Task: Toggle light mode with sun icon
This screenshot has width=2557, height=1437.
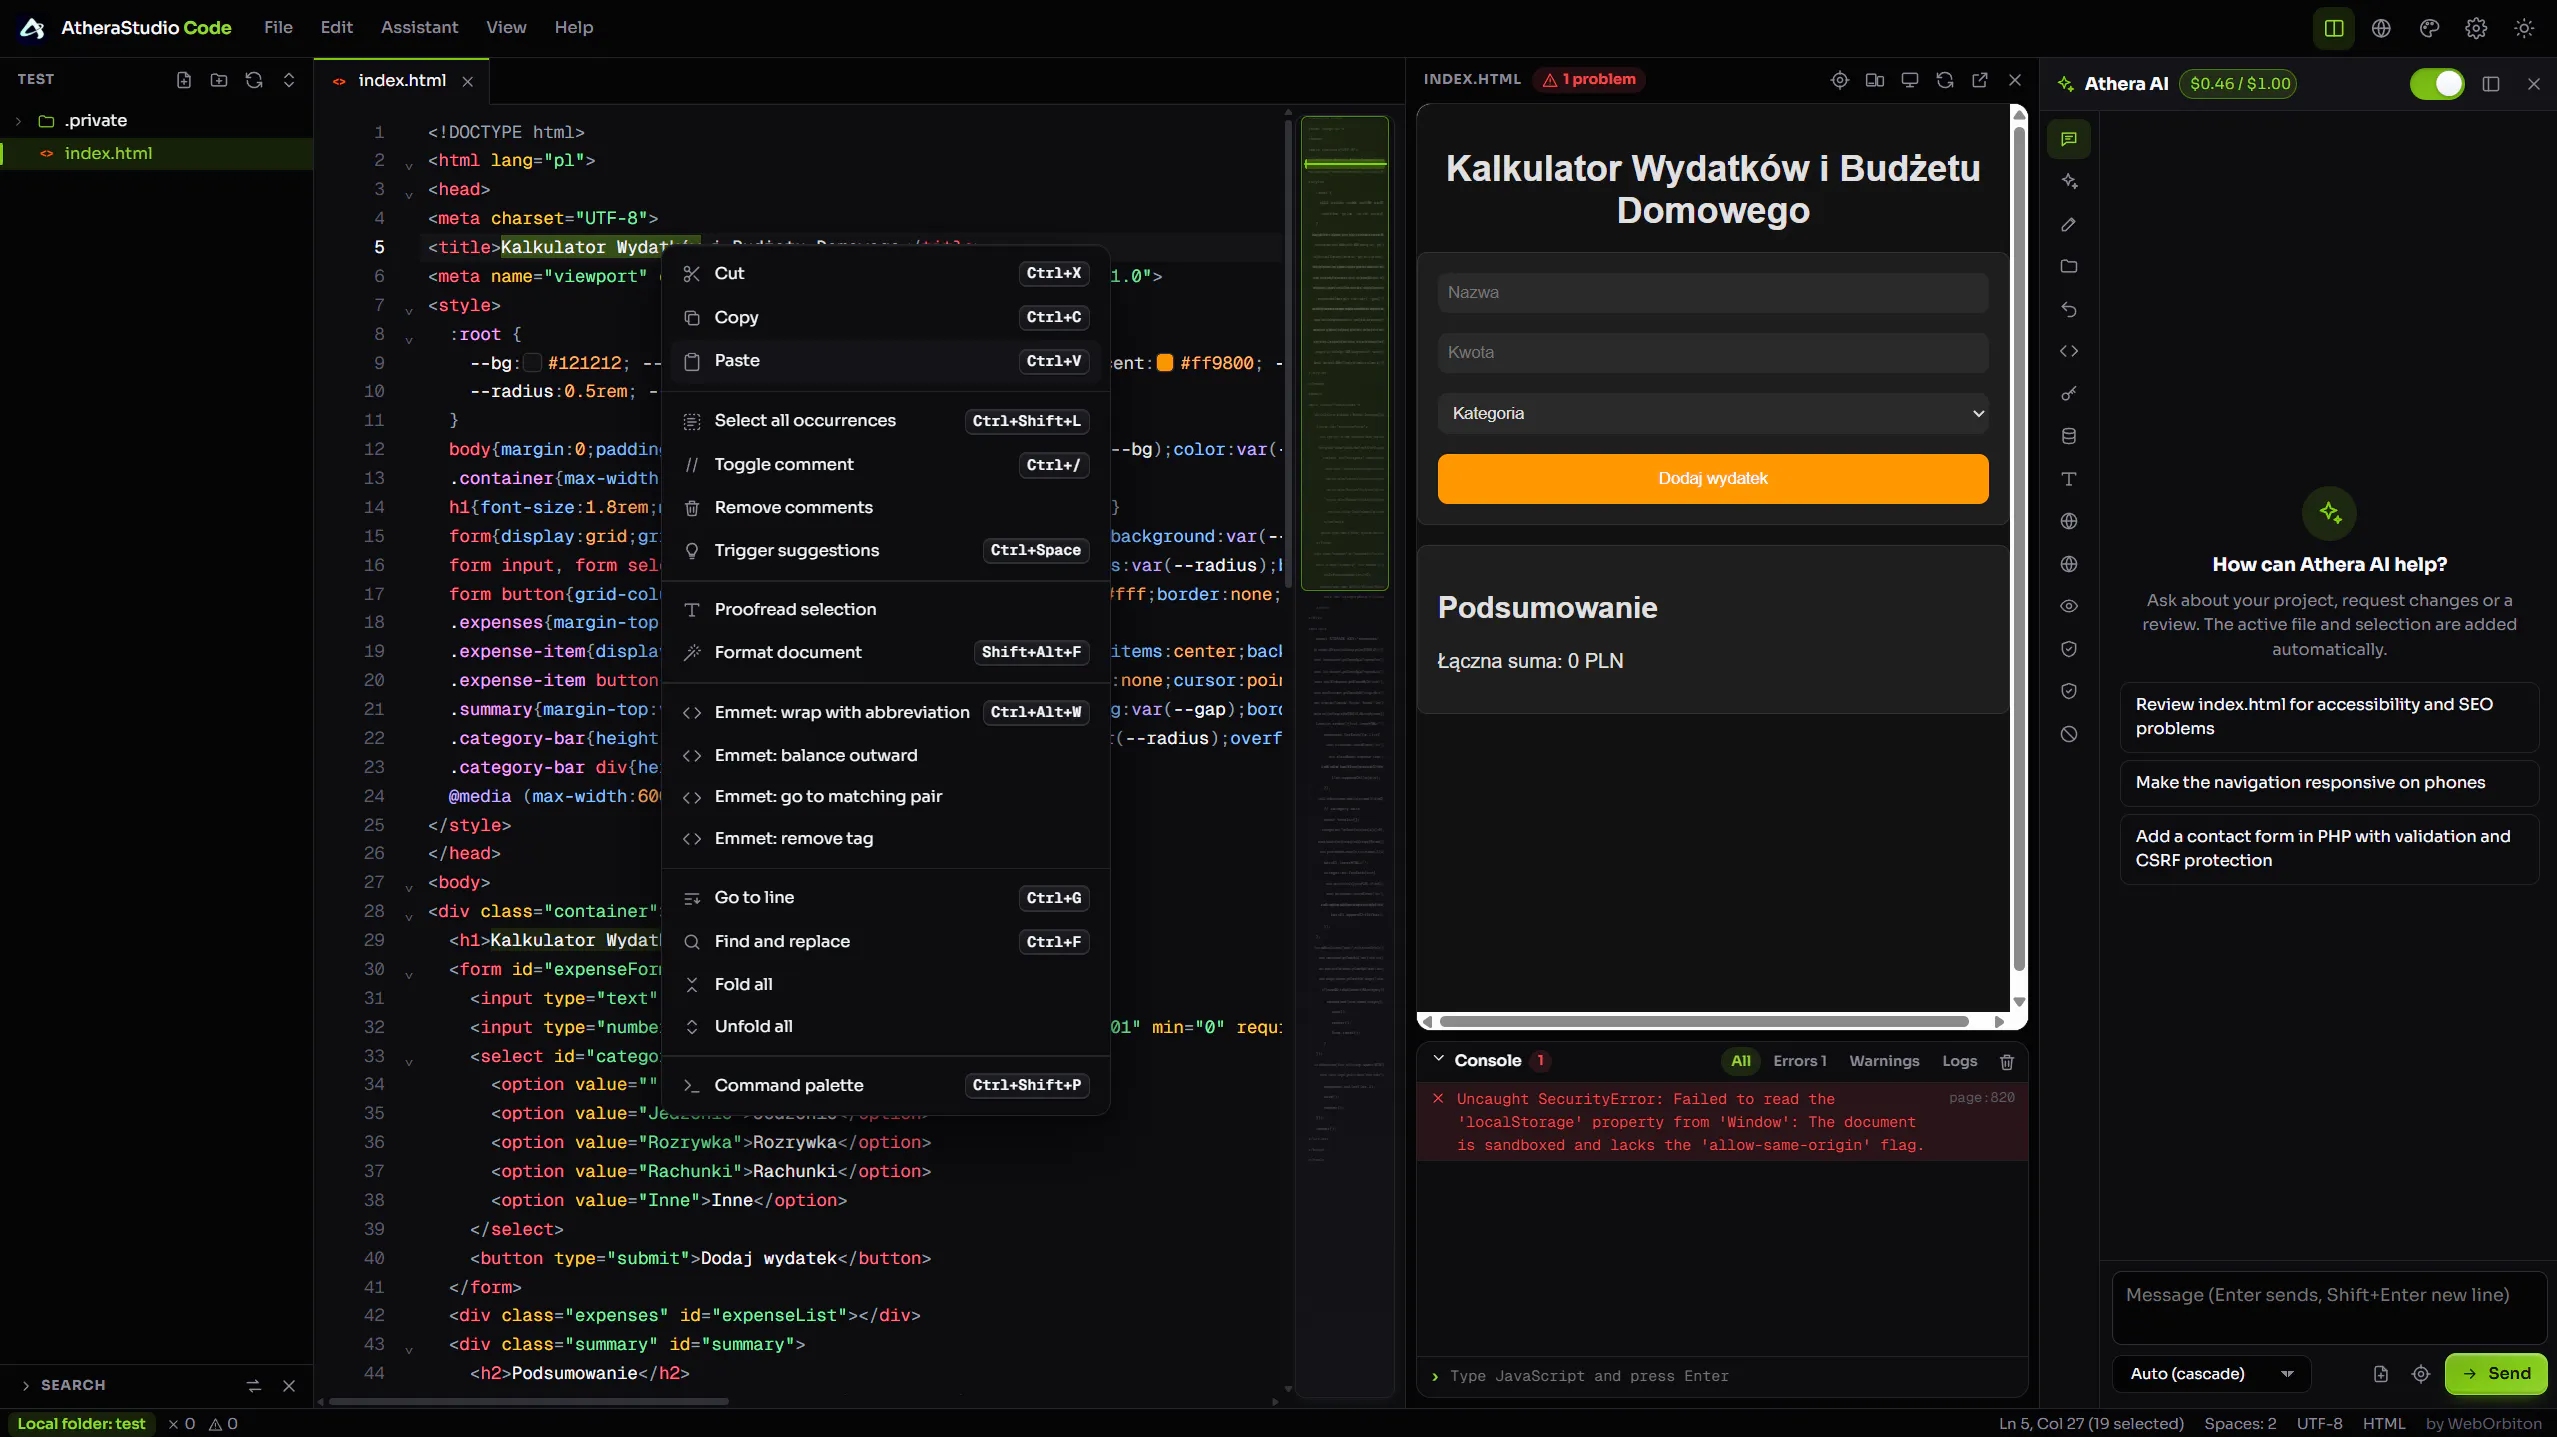Action: click(2524, 28)
